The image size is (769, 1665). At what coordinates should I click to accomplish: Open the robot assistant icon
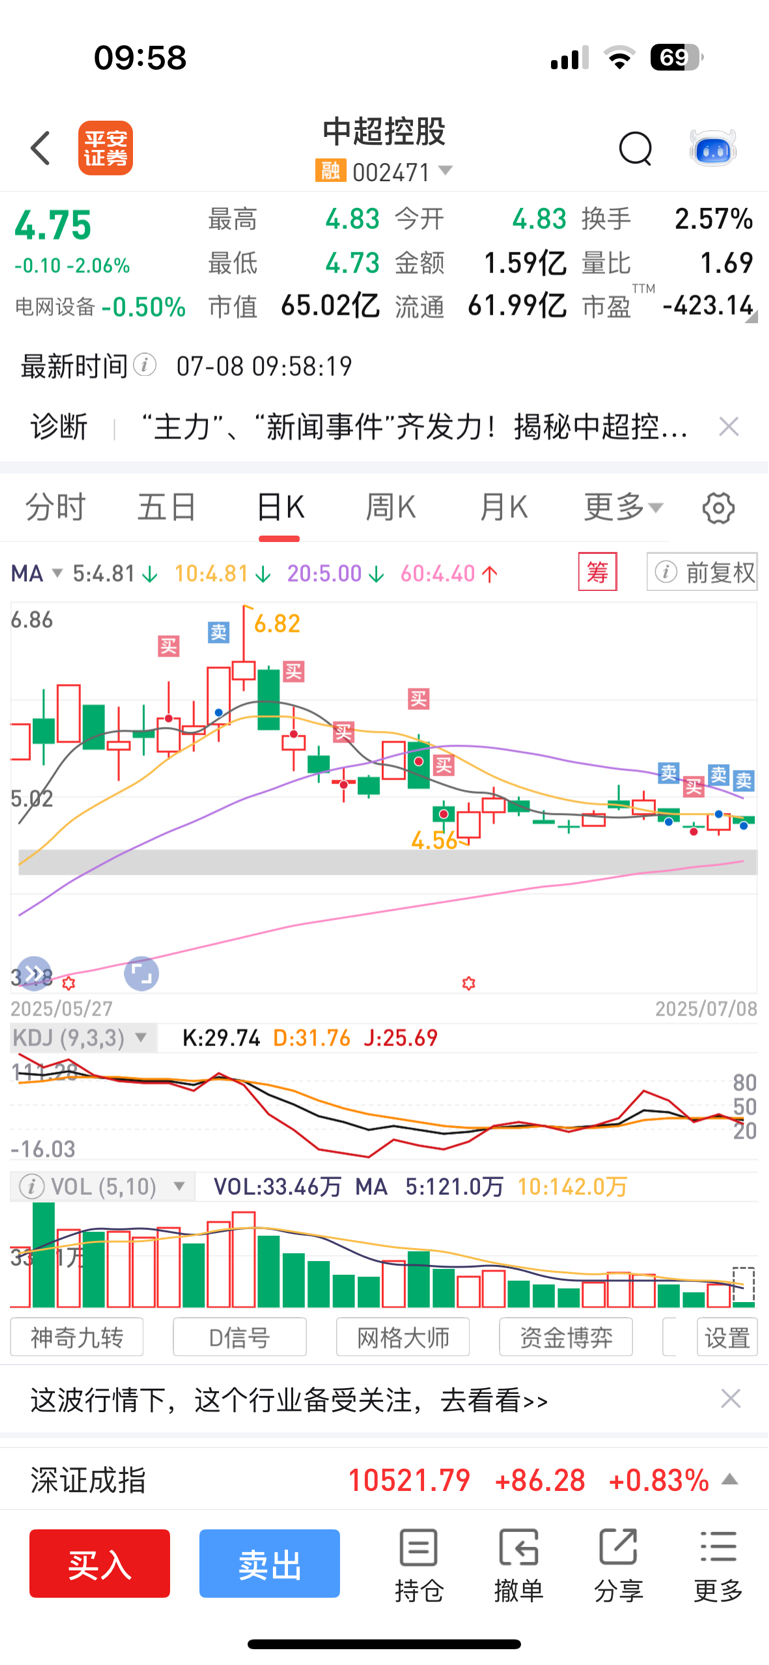pos(713,148)
